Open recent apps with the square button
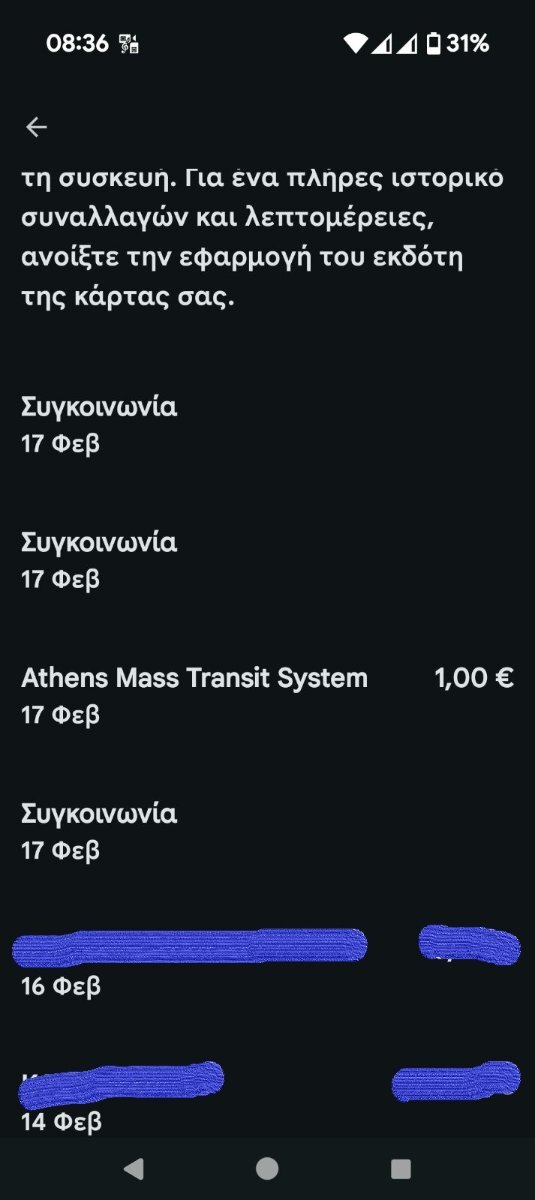 point(401,1168)
